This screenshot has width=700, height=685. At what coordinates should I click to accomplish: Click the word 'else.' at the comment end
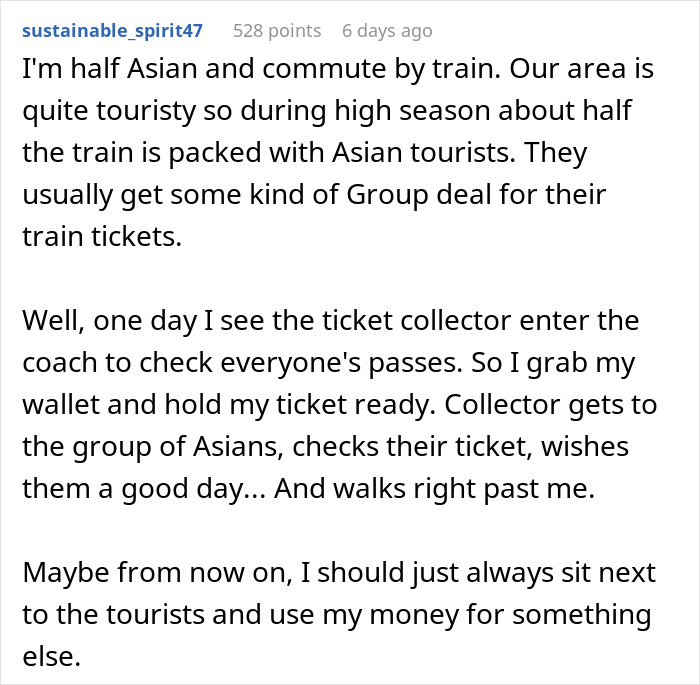point(51,656)
